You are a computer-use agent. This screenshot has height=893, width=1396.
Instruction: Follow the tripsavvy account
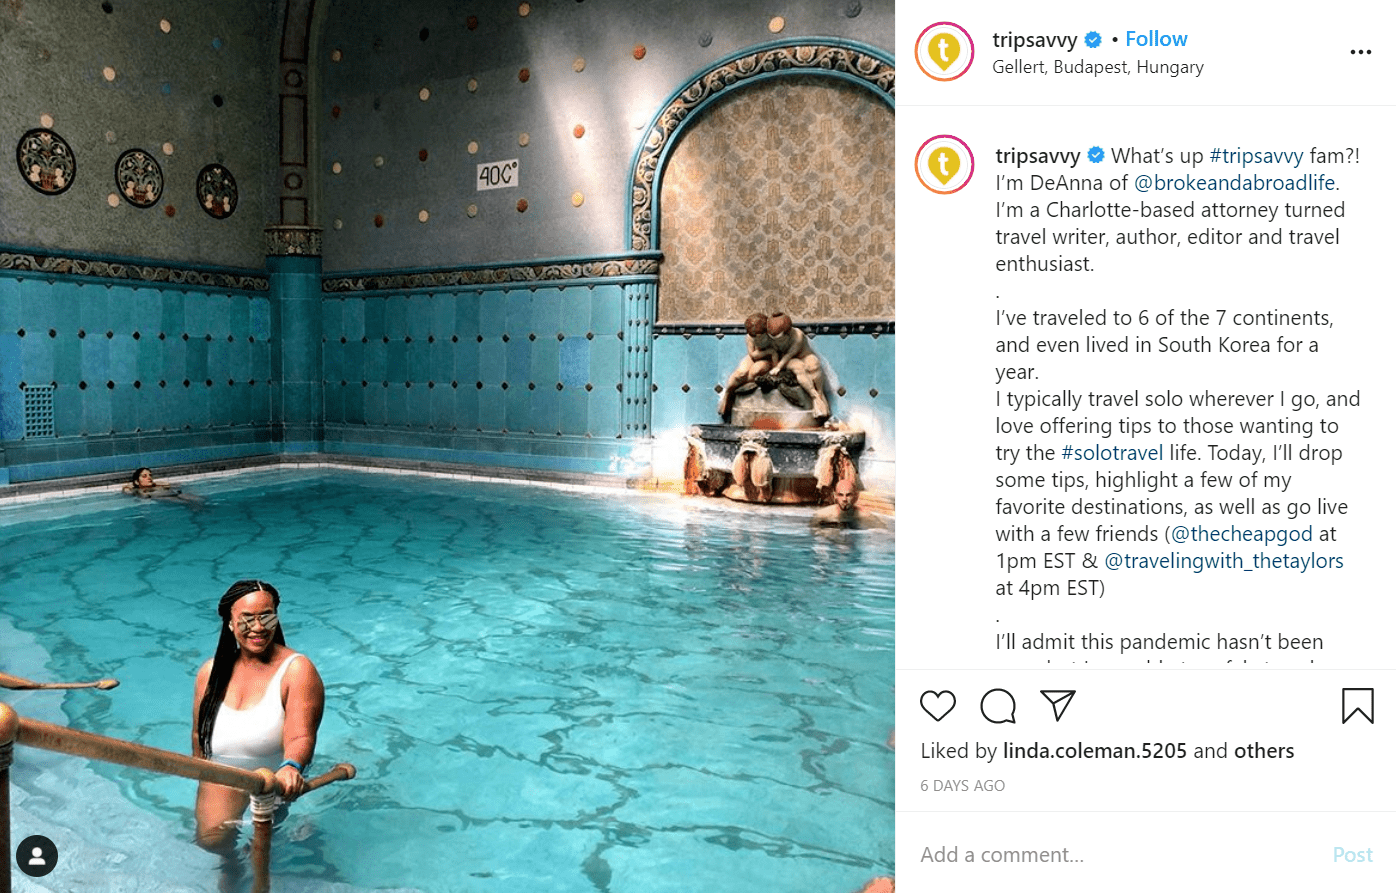(1156, 39)
